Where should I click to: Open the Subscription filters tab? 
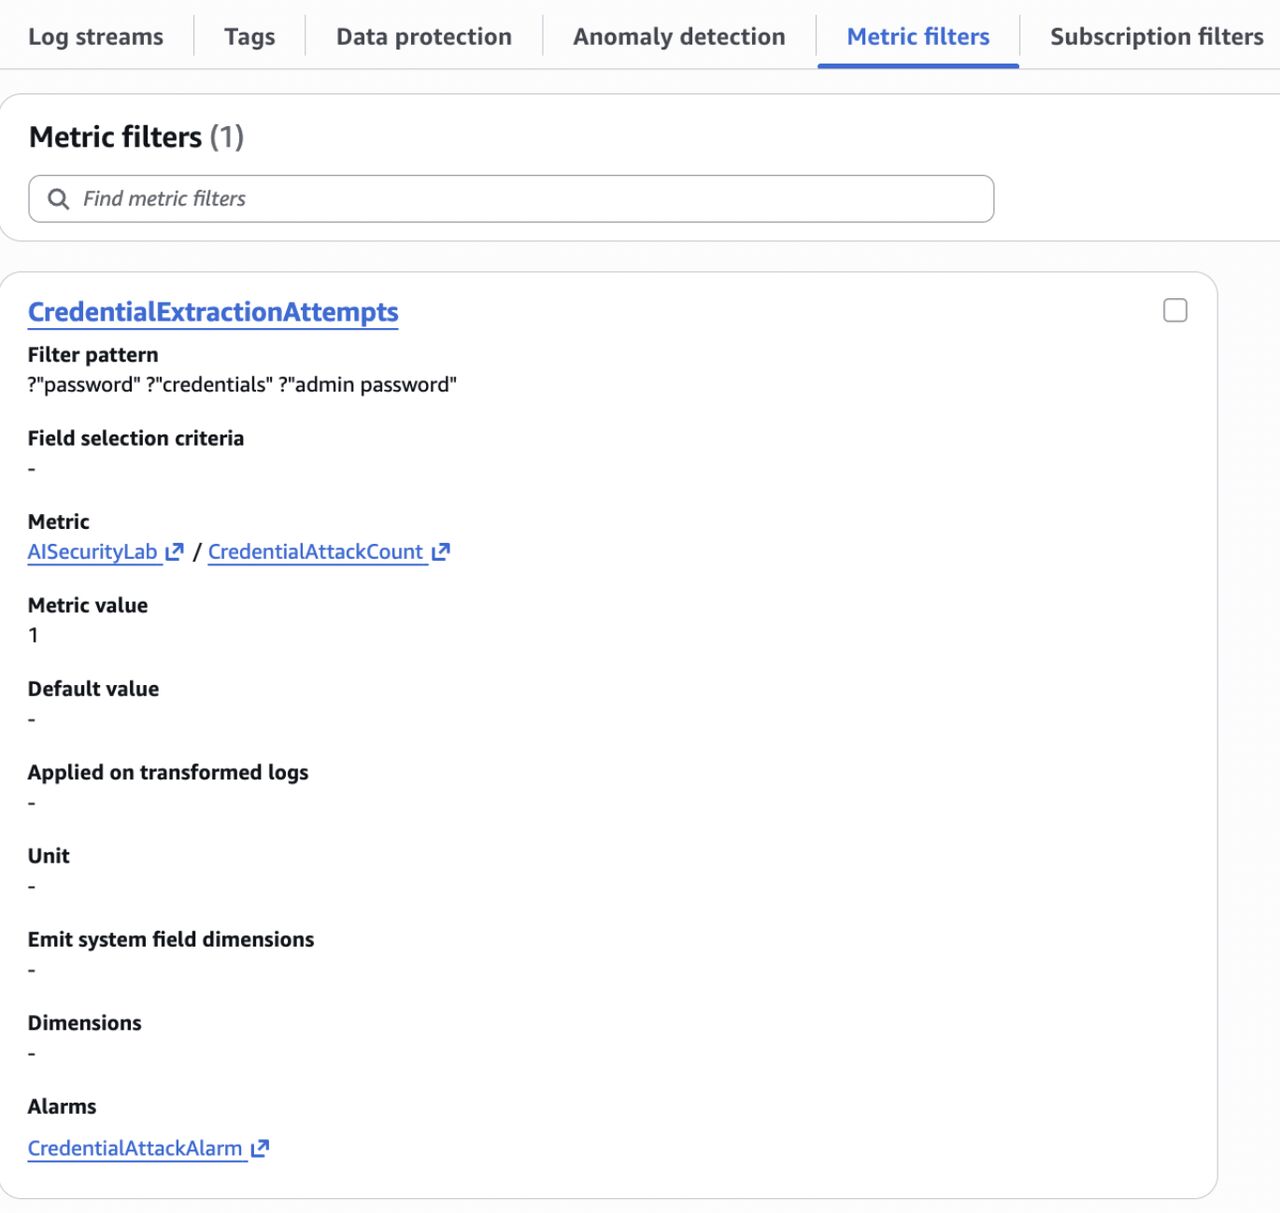click(1157, 37)
